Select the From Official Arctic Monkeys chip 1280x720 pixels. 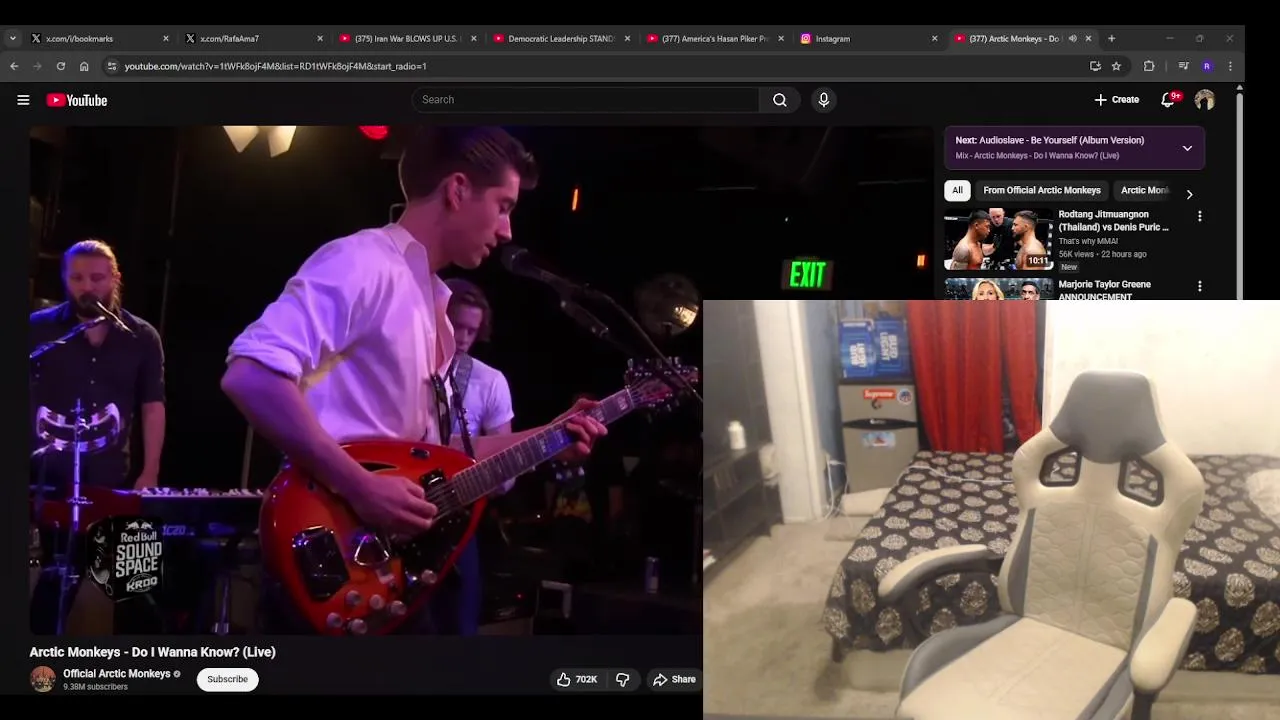1041,190
